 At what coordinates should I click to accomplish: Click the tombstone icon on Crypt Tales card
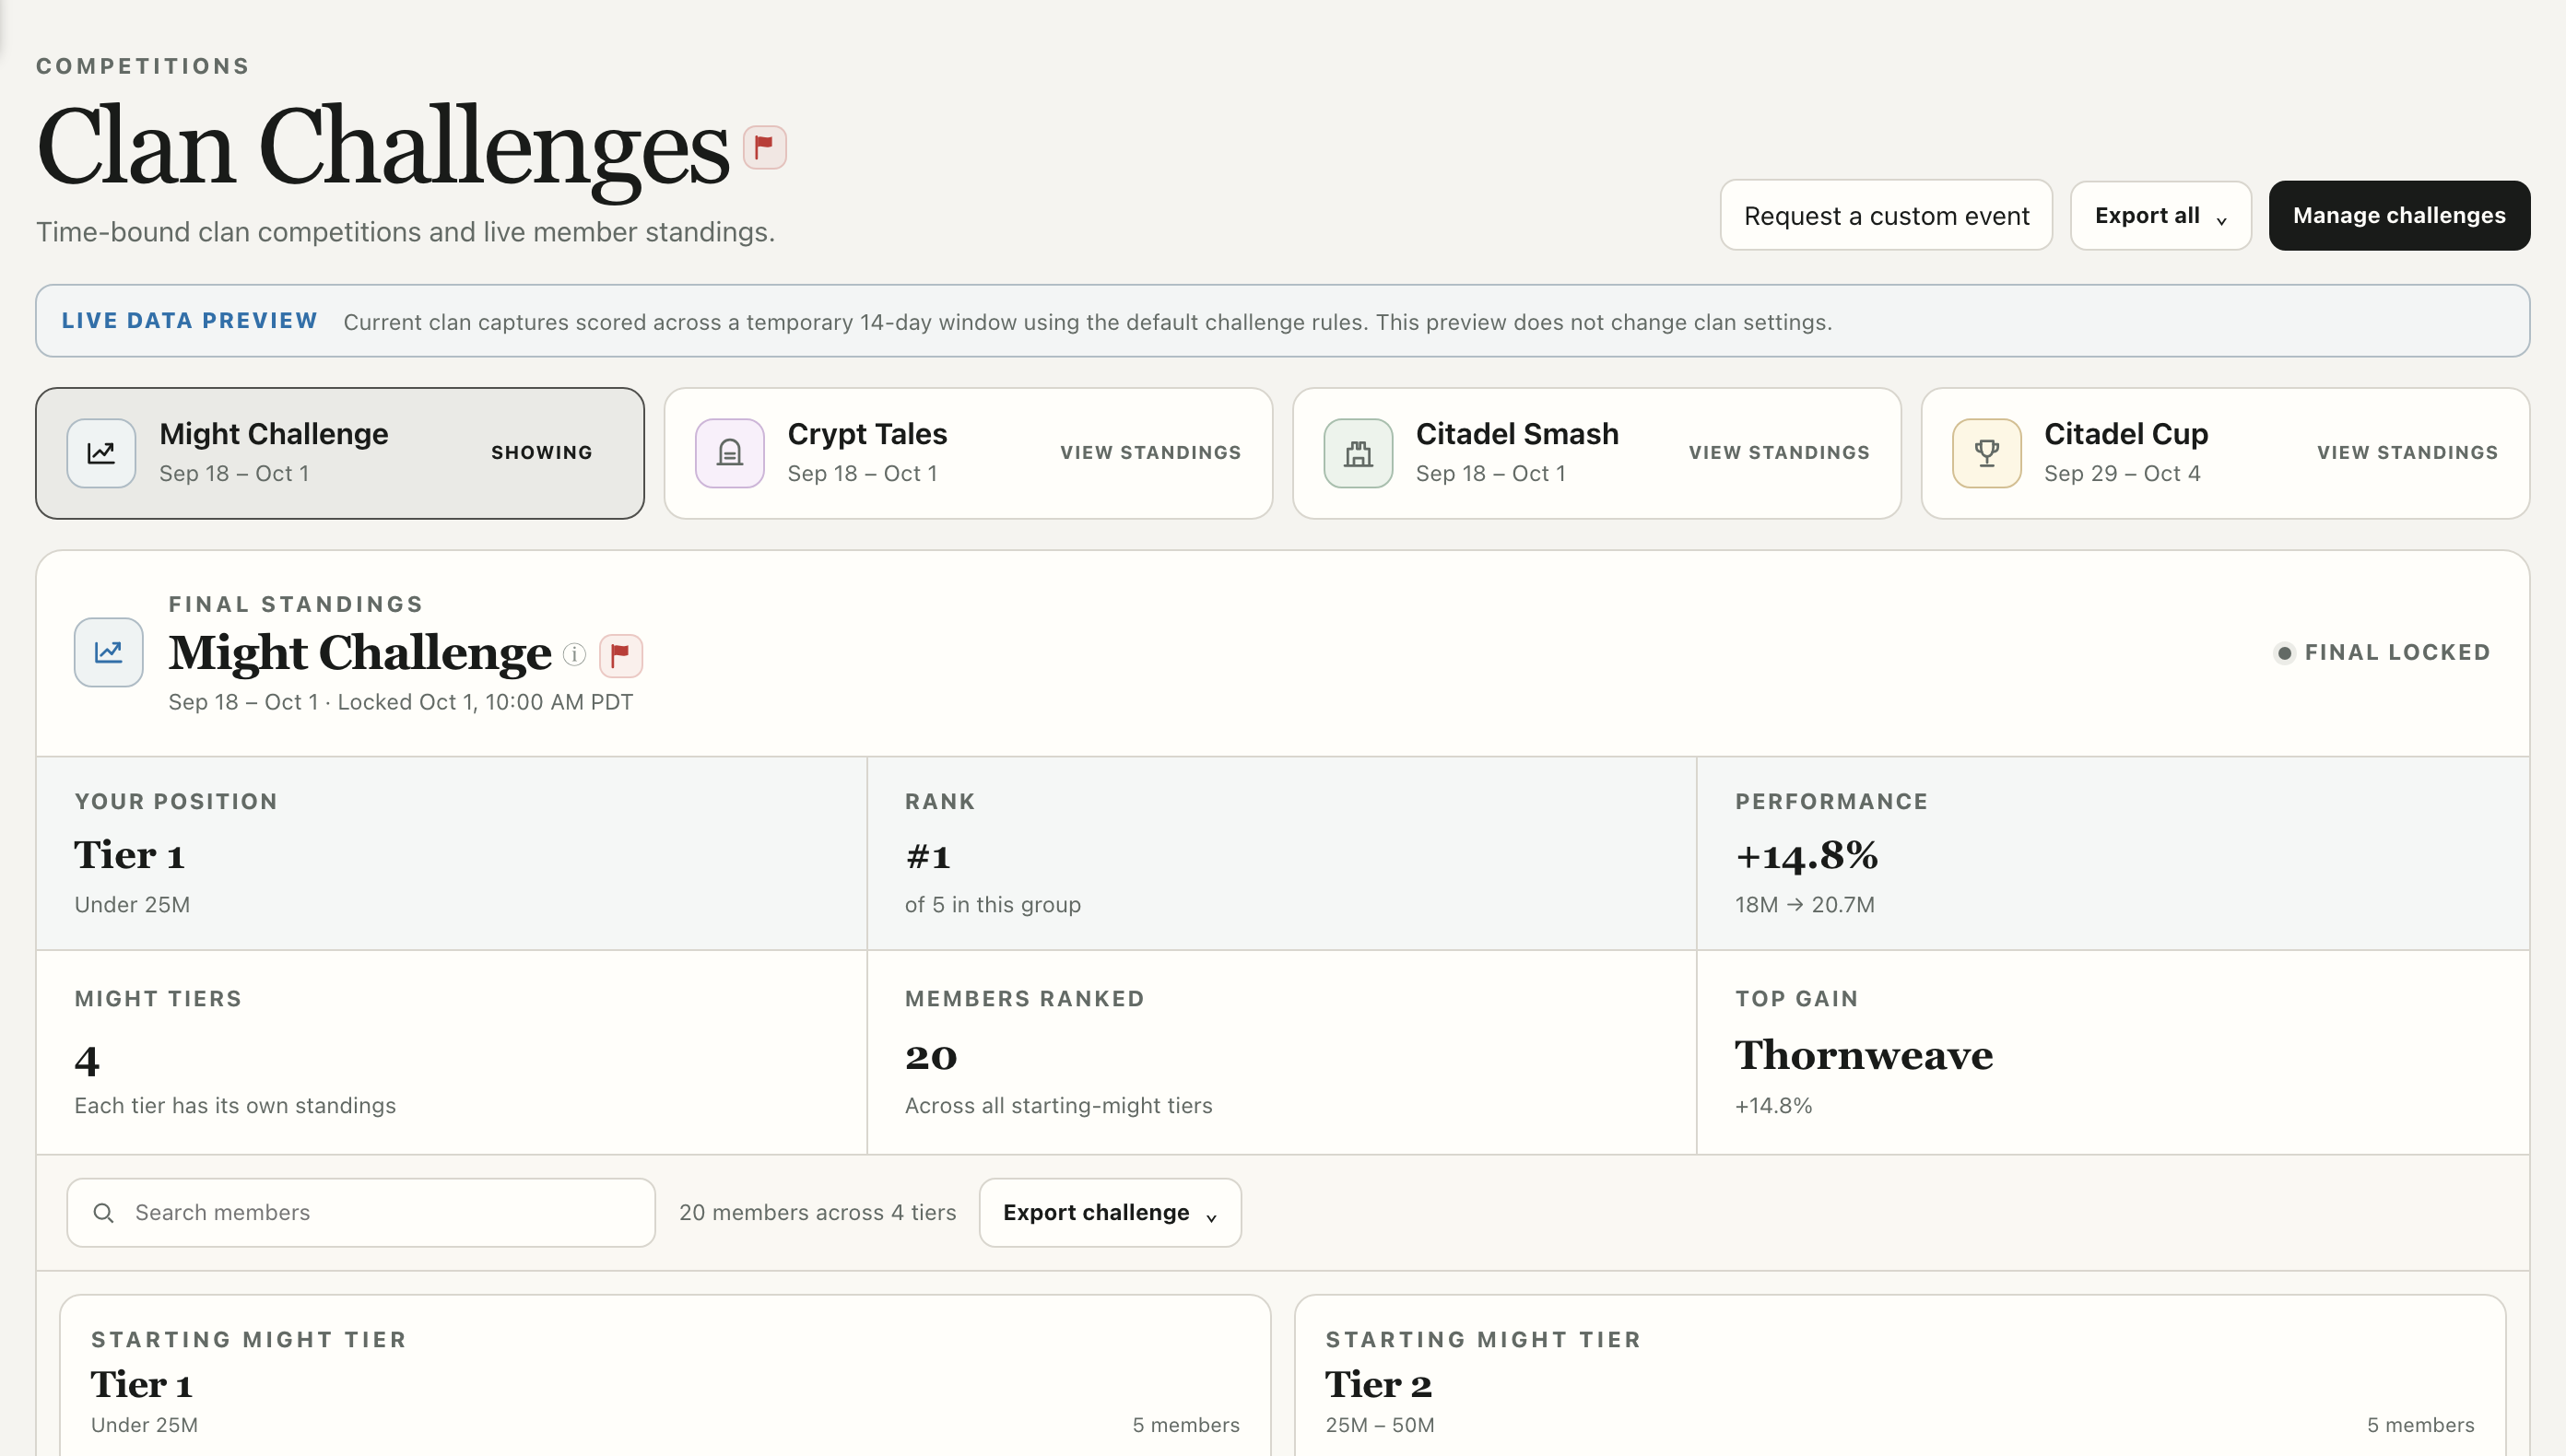click(730, 453)
